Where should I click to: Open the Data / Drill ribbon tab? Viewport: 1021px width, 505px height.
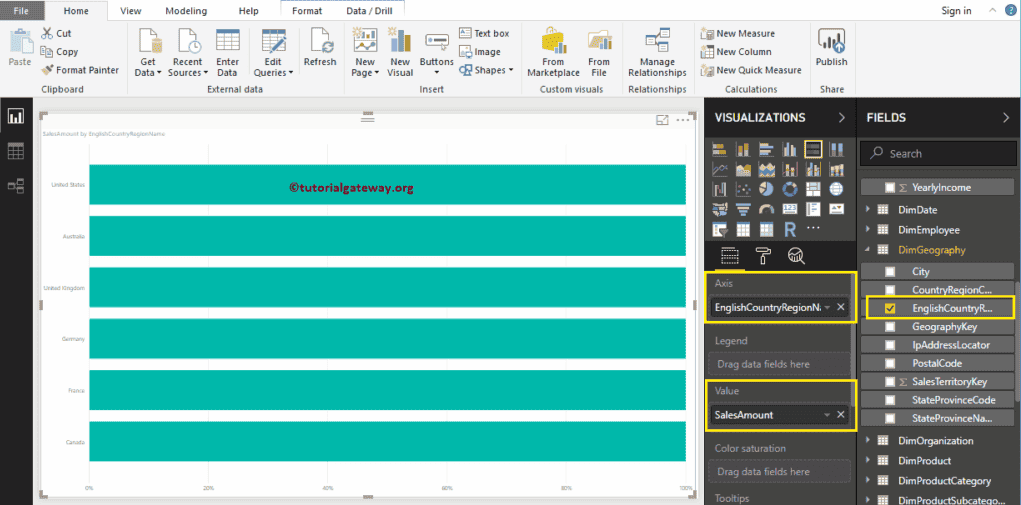coord(367,10)
